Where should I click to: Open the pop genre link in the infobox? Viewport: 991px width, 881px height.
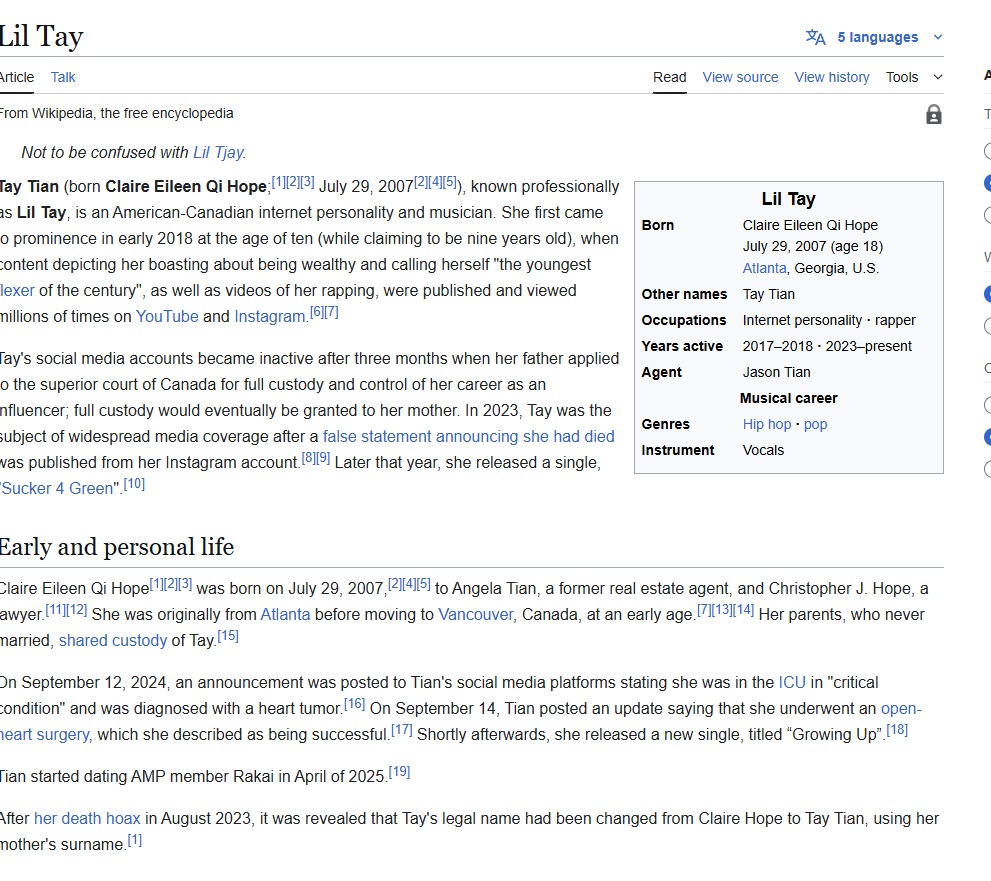tap(815, 424)
